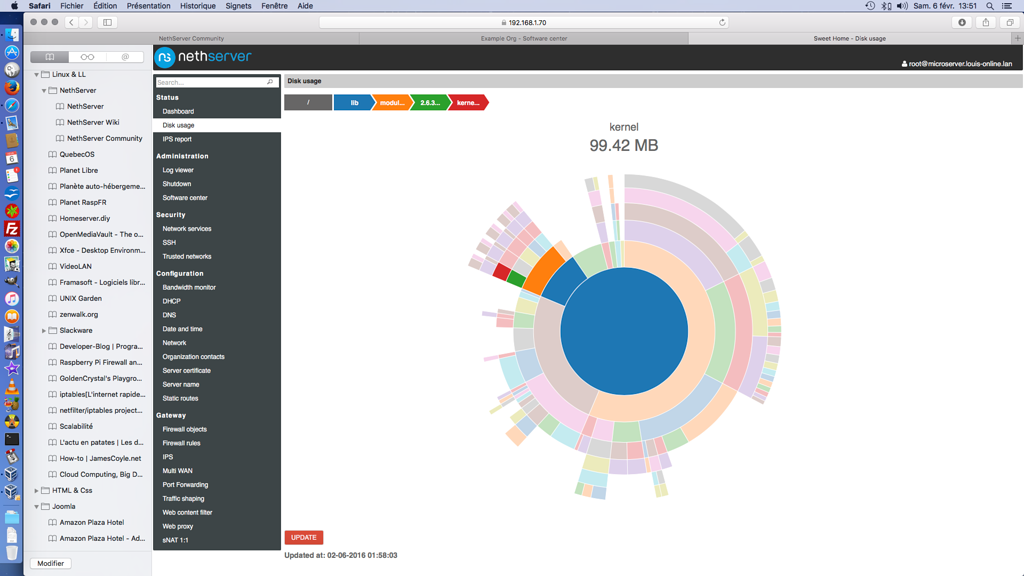Expand the HTML & Css folder
Screen dimensions: 1024x576
point(37,490)
